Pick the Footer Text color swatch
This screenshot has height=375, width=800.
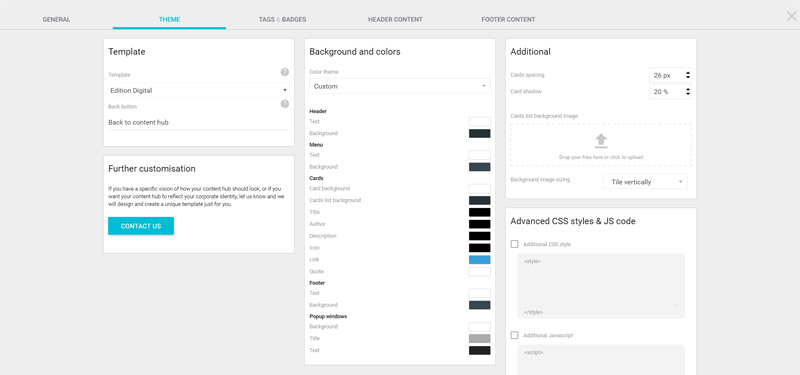click(480, 293)
